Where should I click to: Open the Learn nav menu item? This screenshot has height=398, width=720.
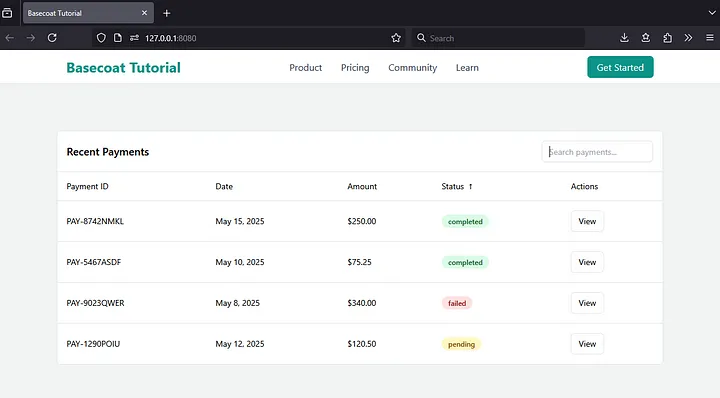[467, 67]
